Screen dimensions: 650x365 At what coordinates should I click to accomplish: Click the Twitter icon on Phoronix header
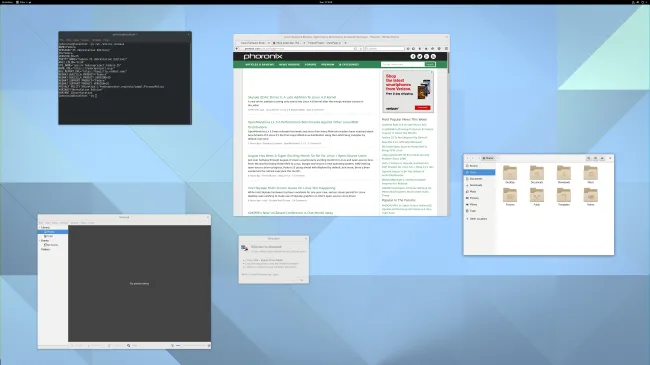[420, 56]
